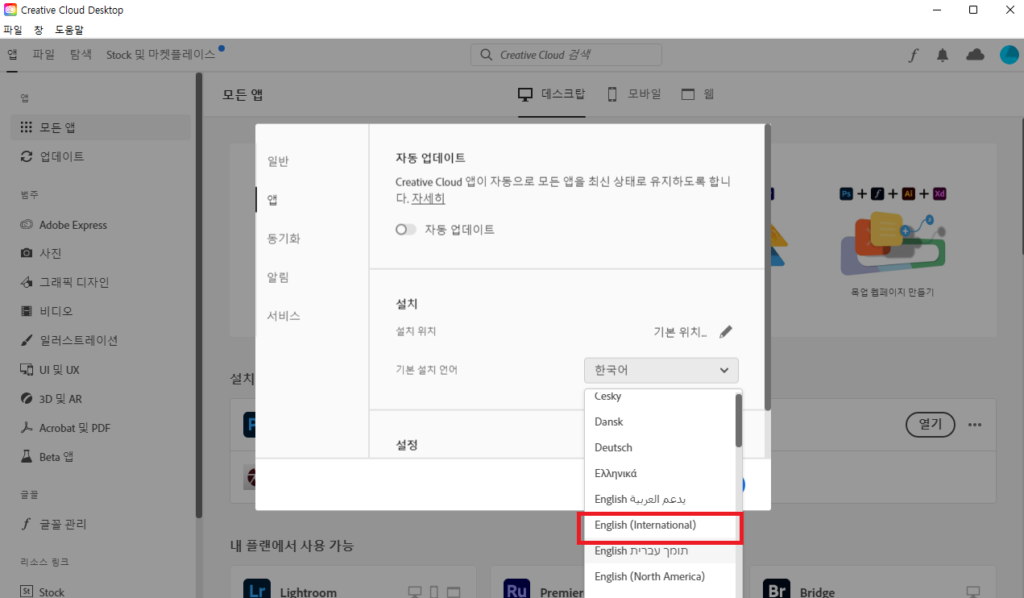Open the 파일 menu in menu bar

pos(13,30)
